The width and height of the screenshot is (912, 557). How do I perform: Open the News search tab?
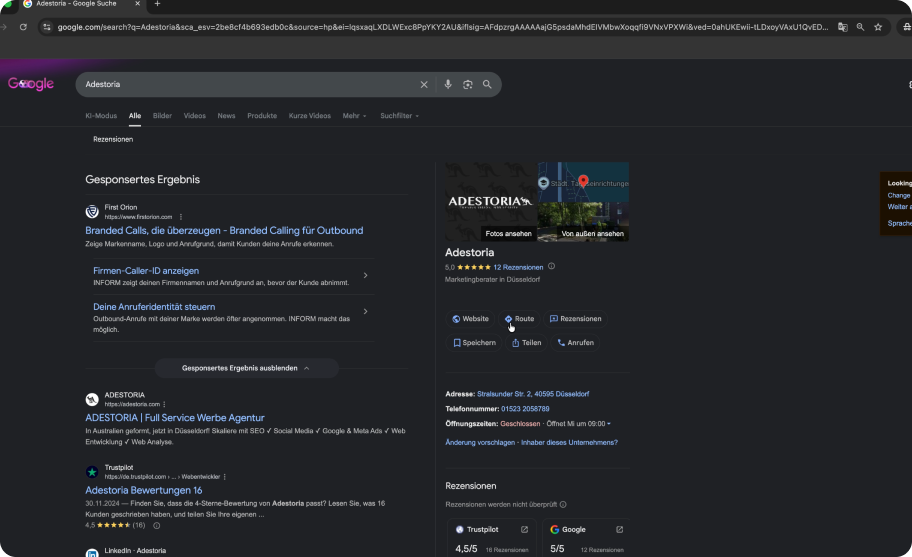click(x=226, y=116)
